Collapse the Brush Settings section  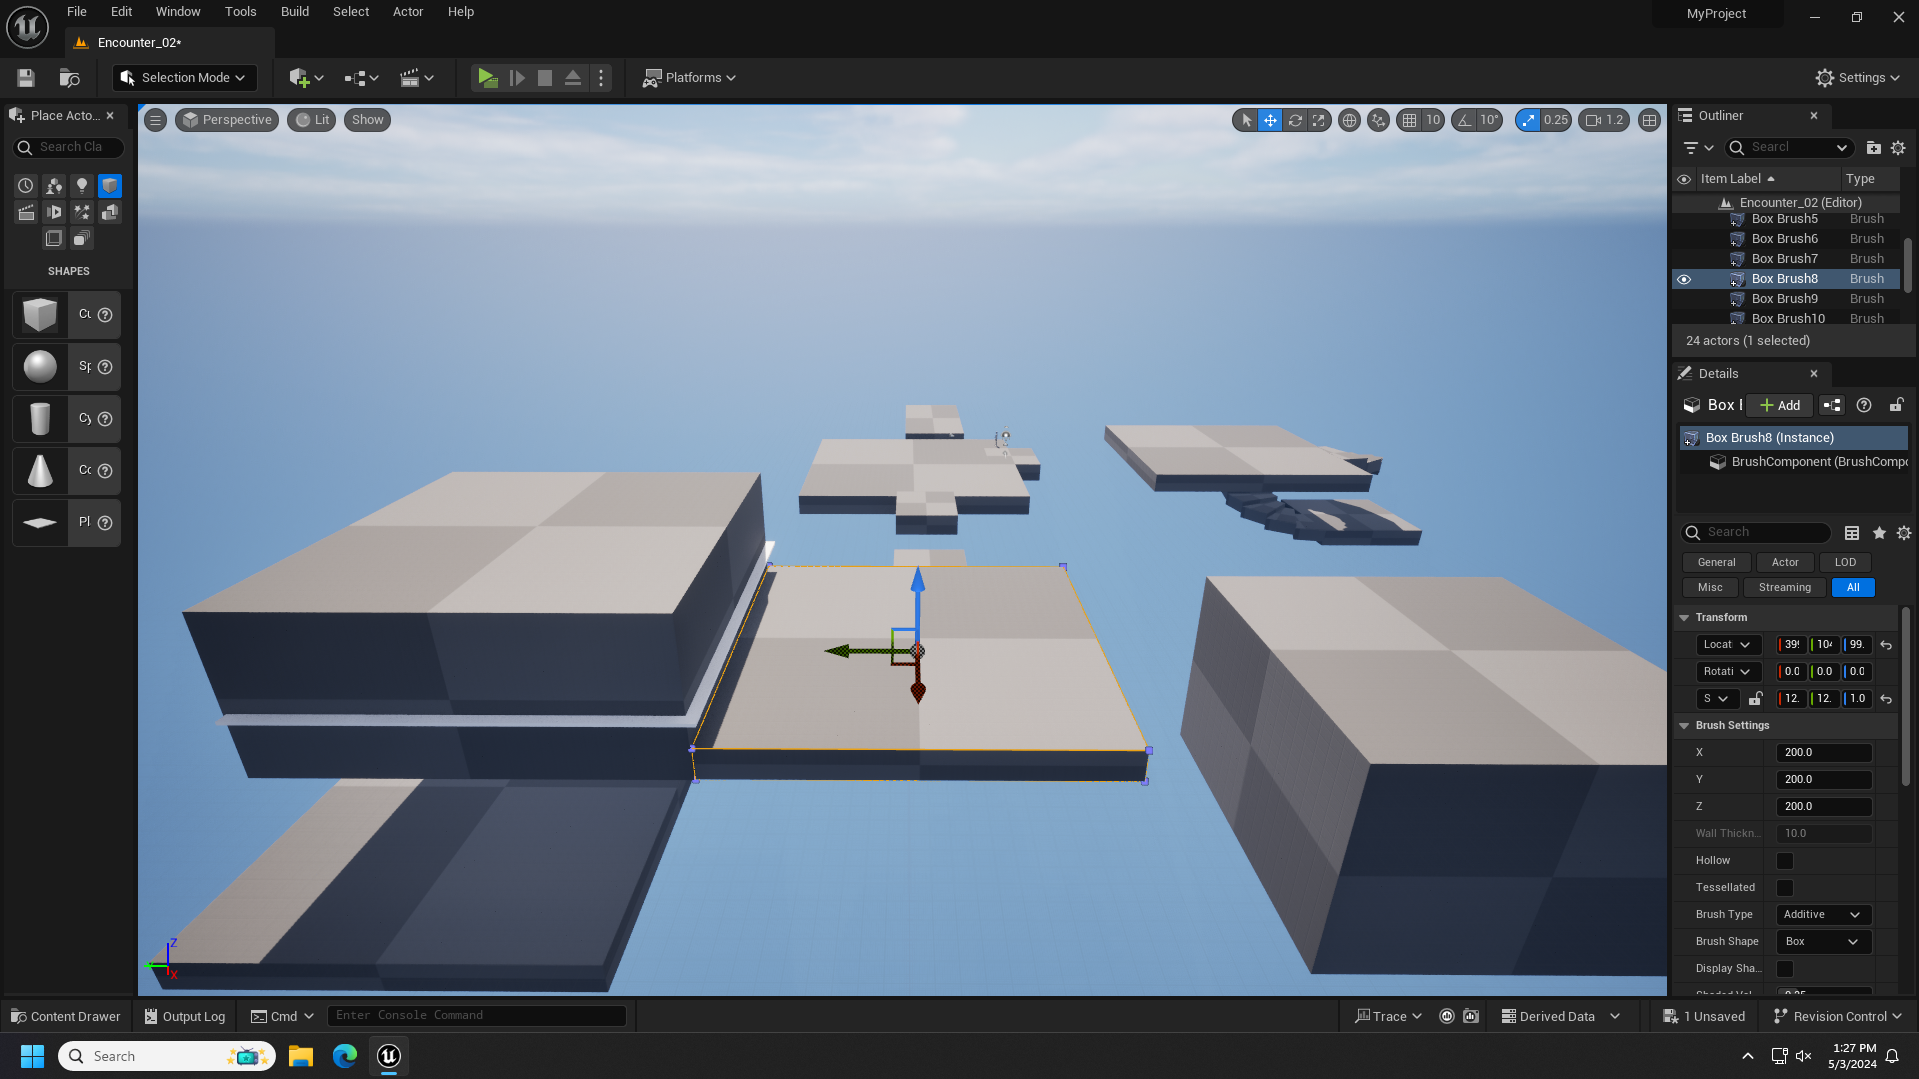[x=1684, y=726]
